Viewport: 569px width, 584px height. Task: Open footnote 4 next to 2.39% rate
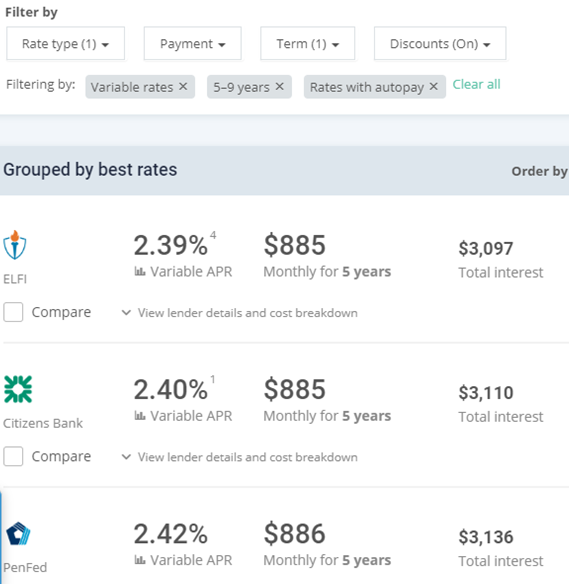213,235
